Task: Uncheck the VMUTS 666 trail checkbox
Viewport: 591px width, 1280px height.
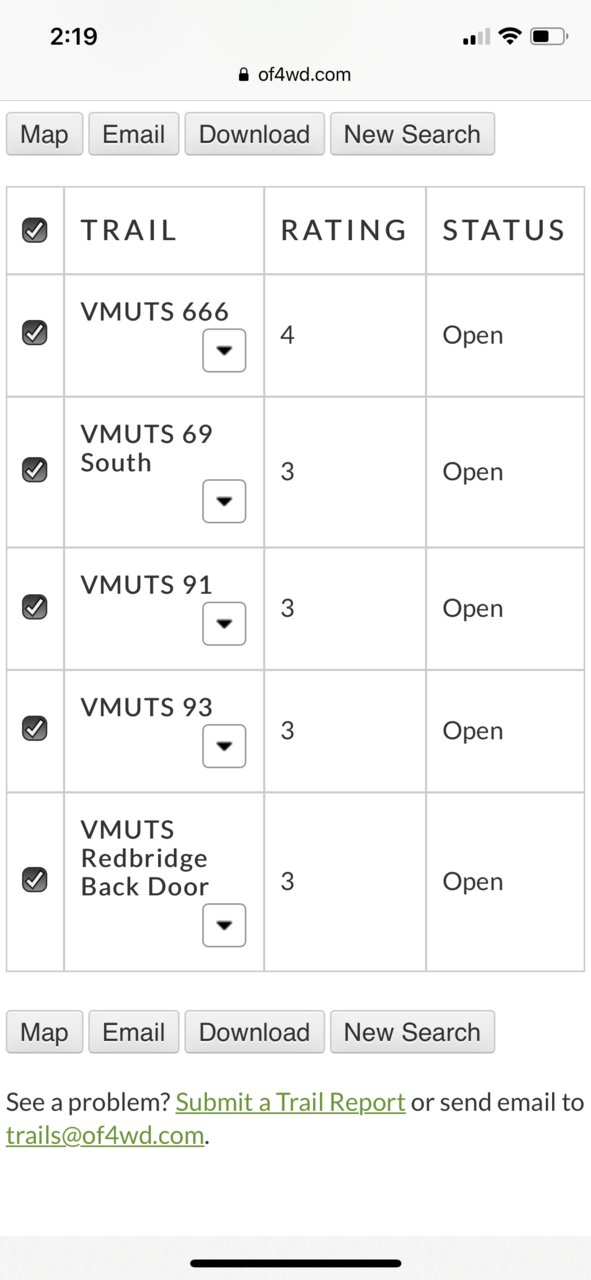Action: (35, 333)
